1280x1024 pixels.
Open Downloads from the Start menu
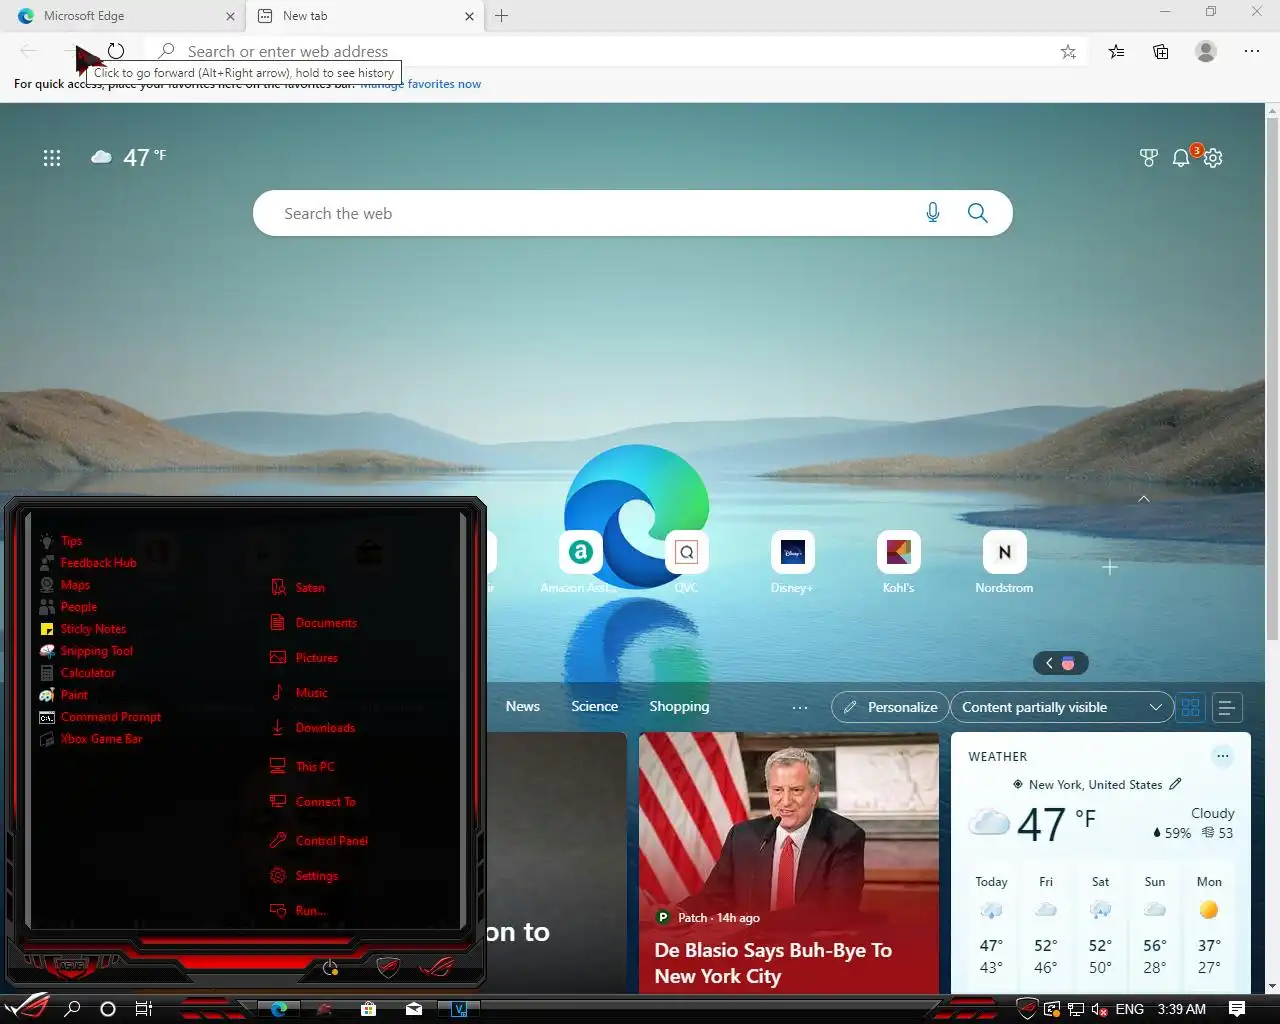[x=312, y=728]
